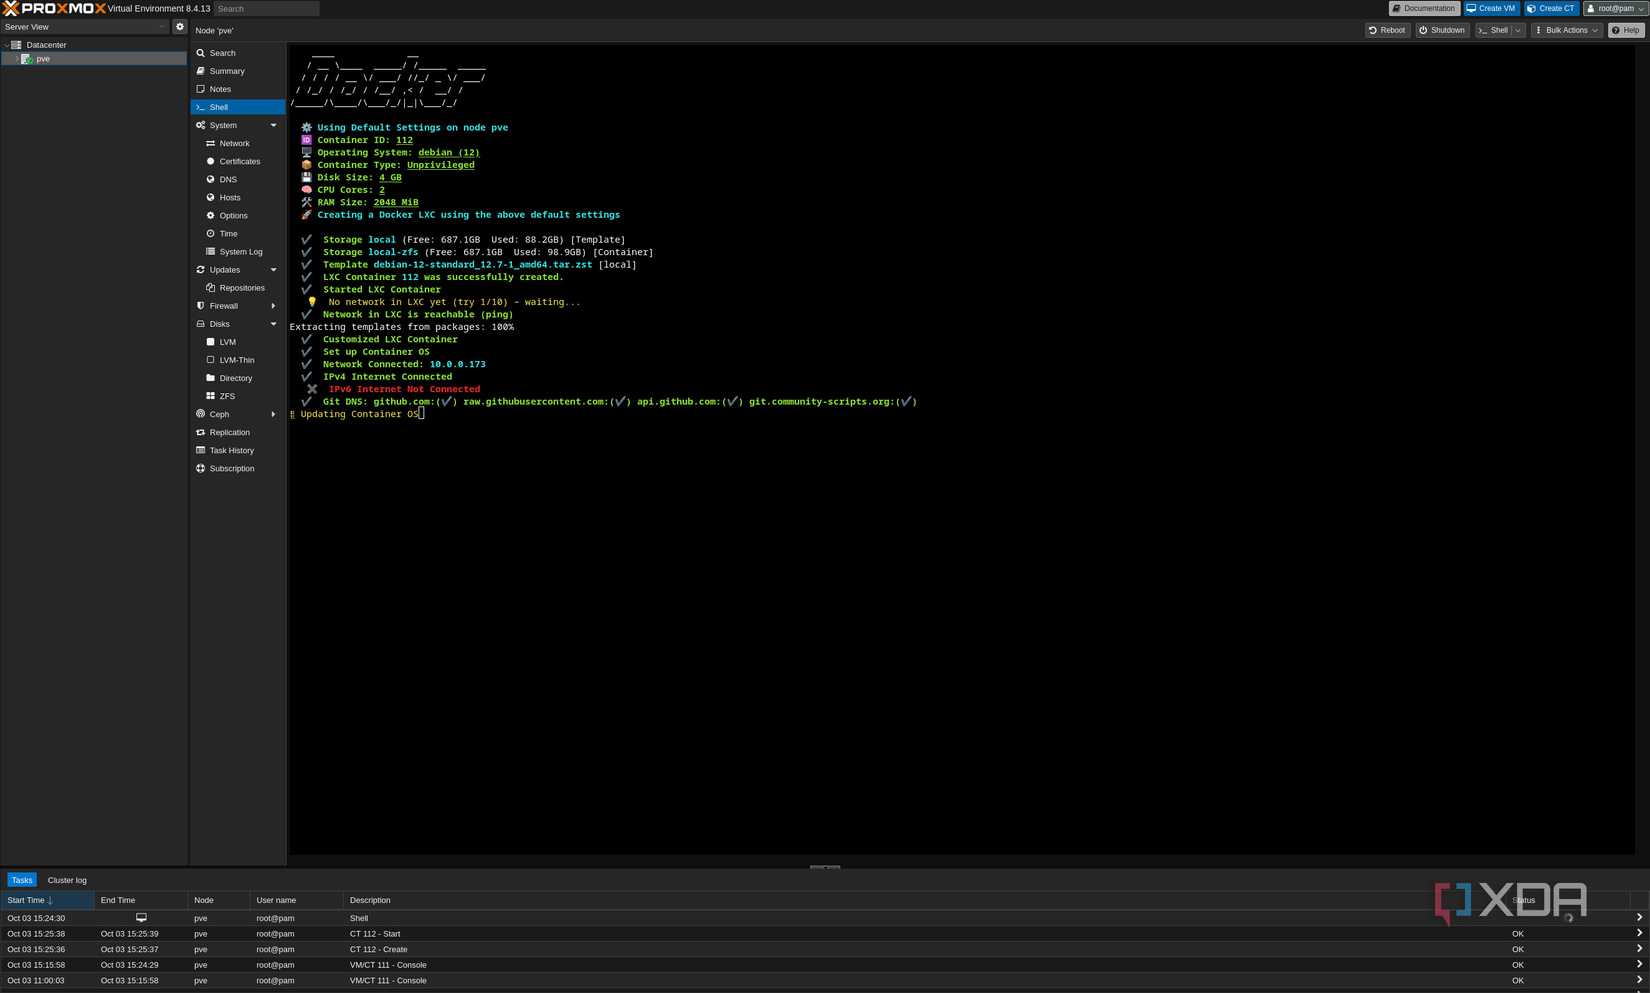Select the Tasks tab
This screenshot has width=1650, height=993.
[21, 880]
